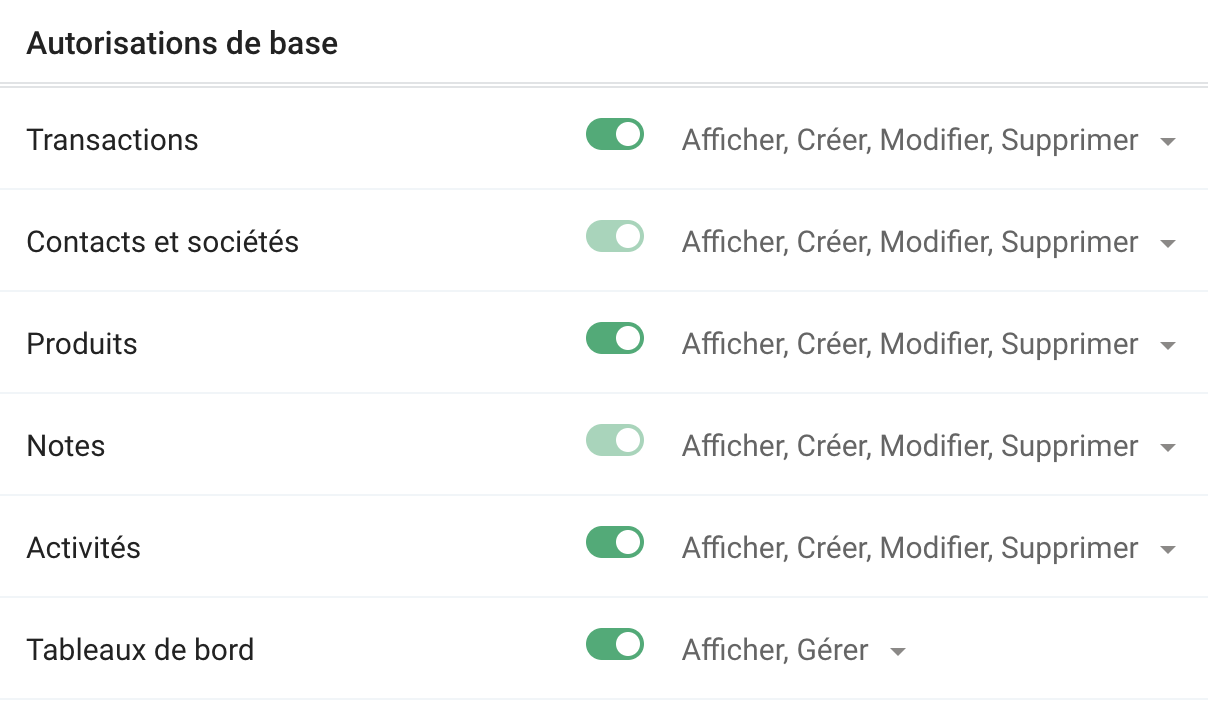Click the caret arrow for Contacts et sociétés
Image resolution: width=1208 pixels, height=714 pixels.
coord(1167,244)
